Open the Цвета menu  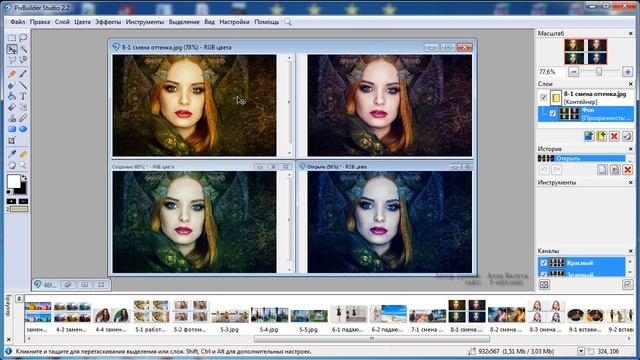point(82,22)
